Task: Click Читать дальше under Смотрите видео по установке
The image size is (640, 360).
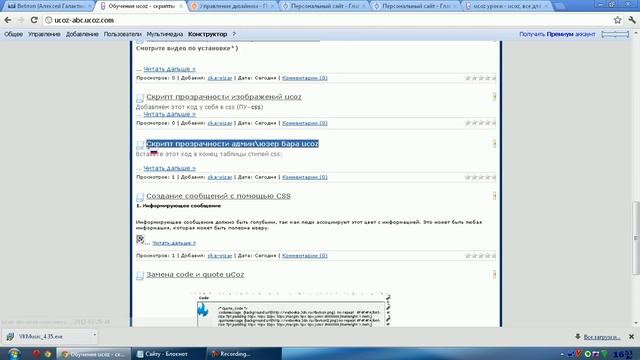Action: tap(169, 69)
